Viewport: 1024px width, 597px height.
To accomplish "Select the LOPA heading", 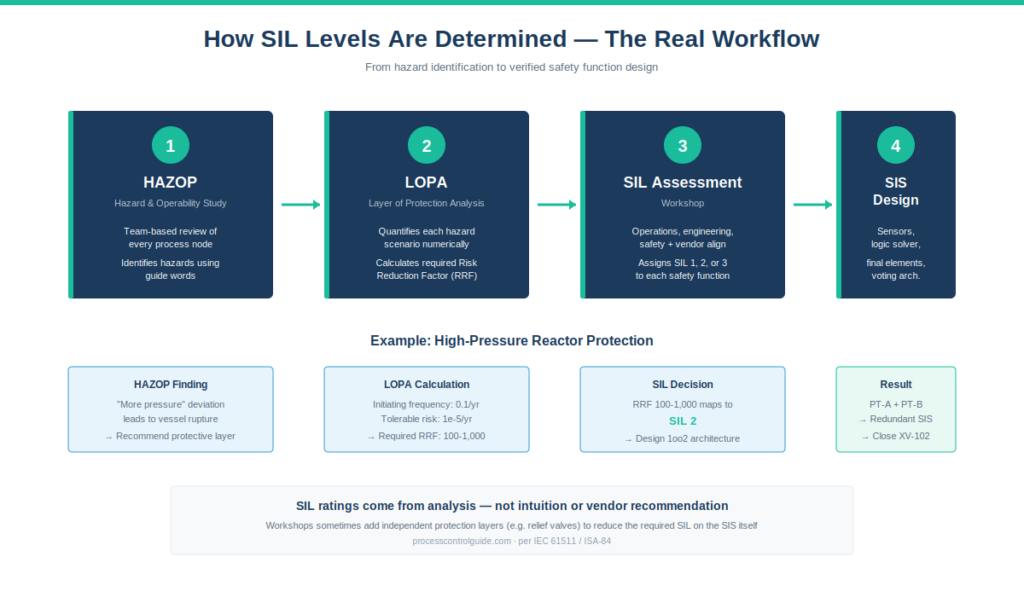I will click(426, 182).
